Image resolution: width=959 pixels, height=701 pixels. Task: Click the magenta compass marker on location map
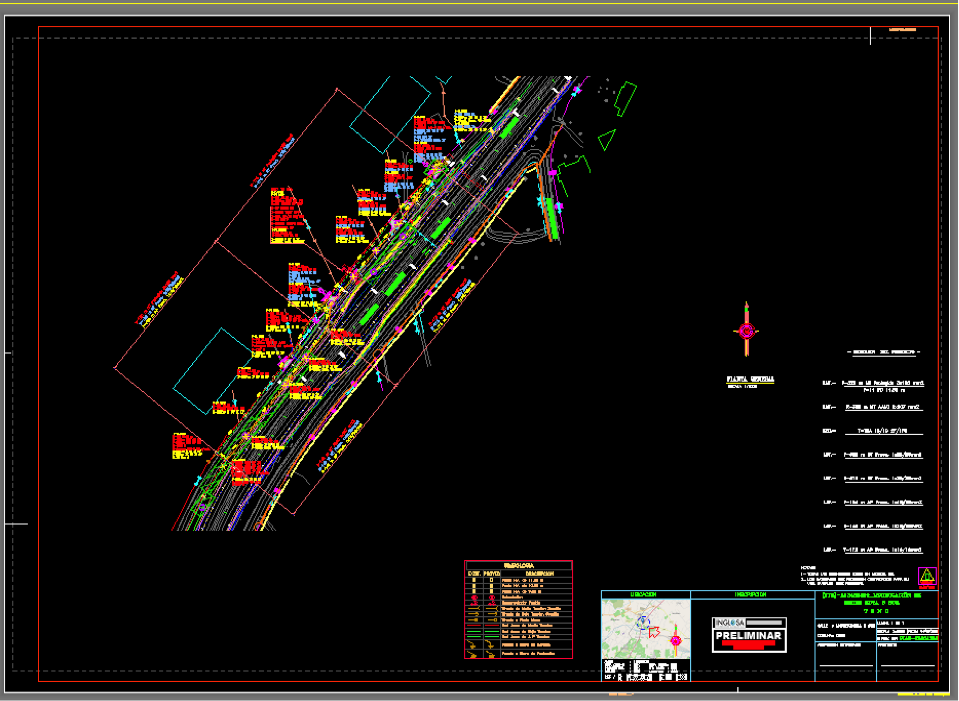tap(676, 640)
